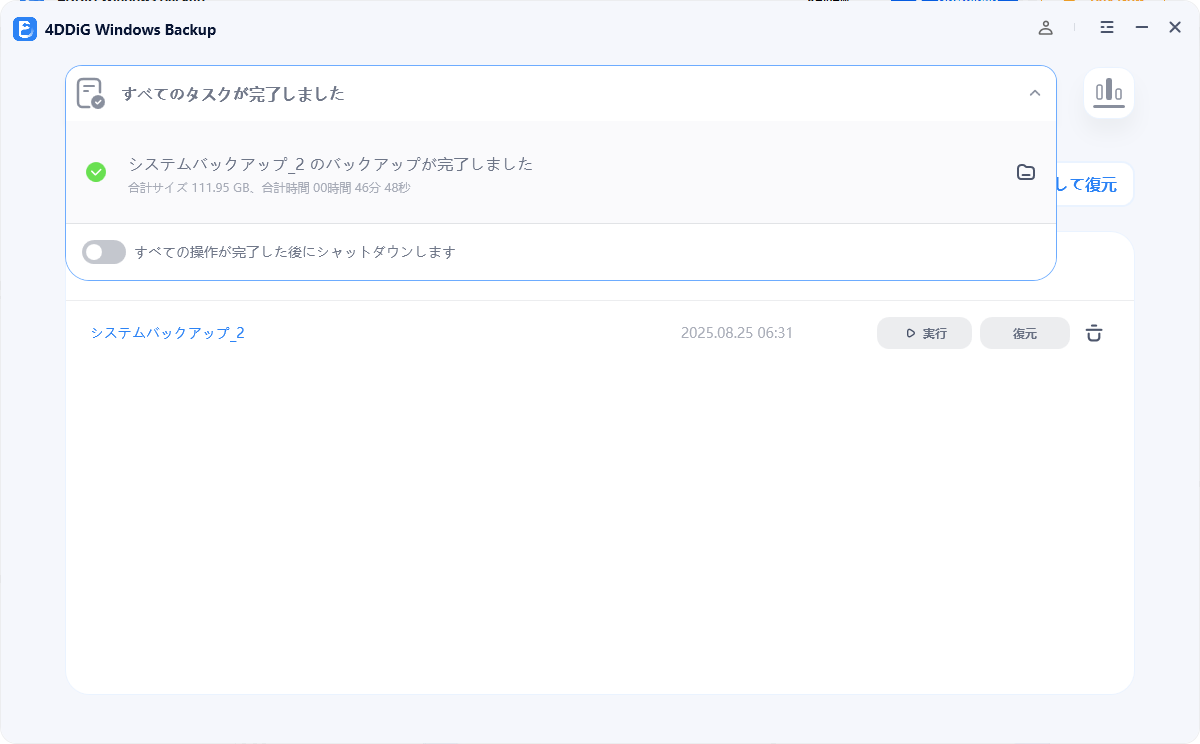Click the task-list clipboard icon in the panel
This screenshot has width=1200, height=744.
[90, 93]
